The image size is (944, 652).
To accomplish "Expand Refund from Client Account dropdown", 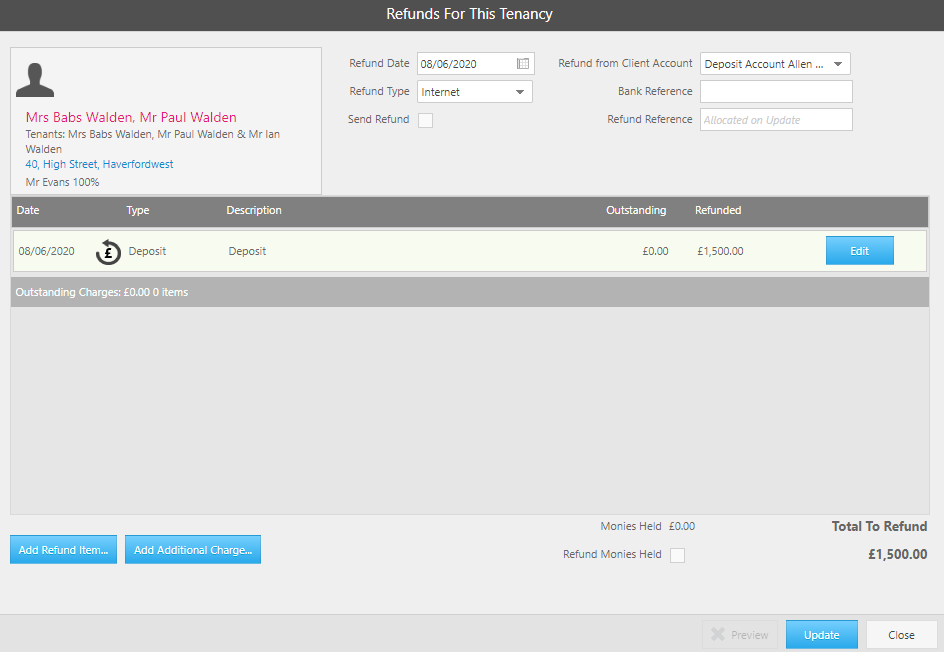I will (775, 64).
